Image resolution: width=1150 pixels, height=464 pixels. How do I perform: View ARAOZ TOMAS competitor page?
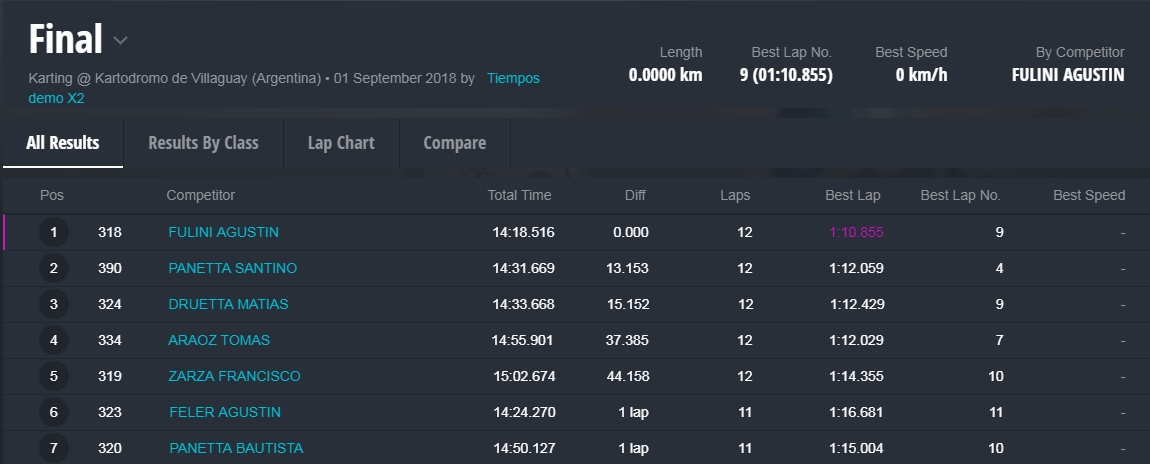click(x=219, y=340)
